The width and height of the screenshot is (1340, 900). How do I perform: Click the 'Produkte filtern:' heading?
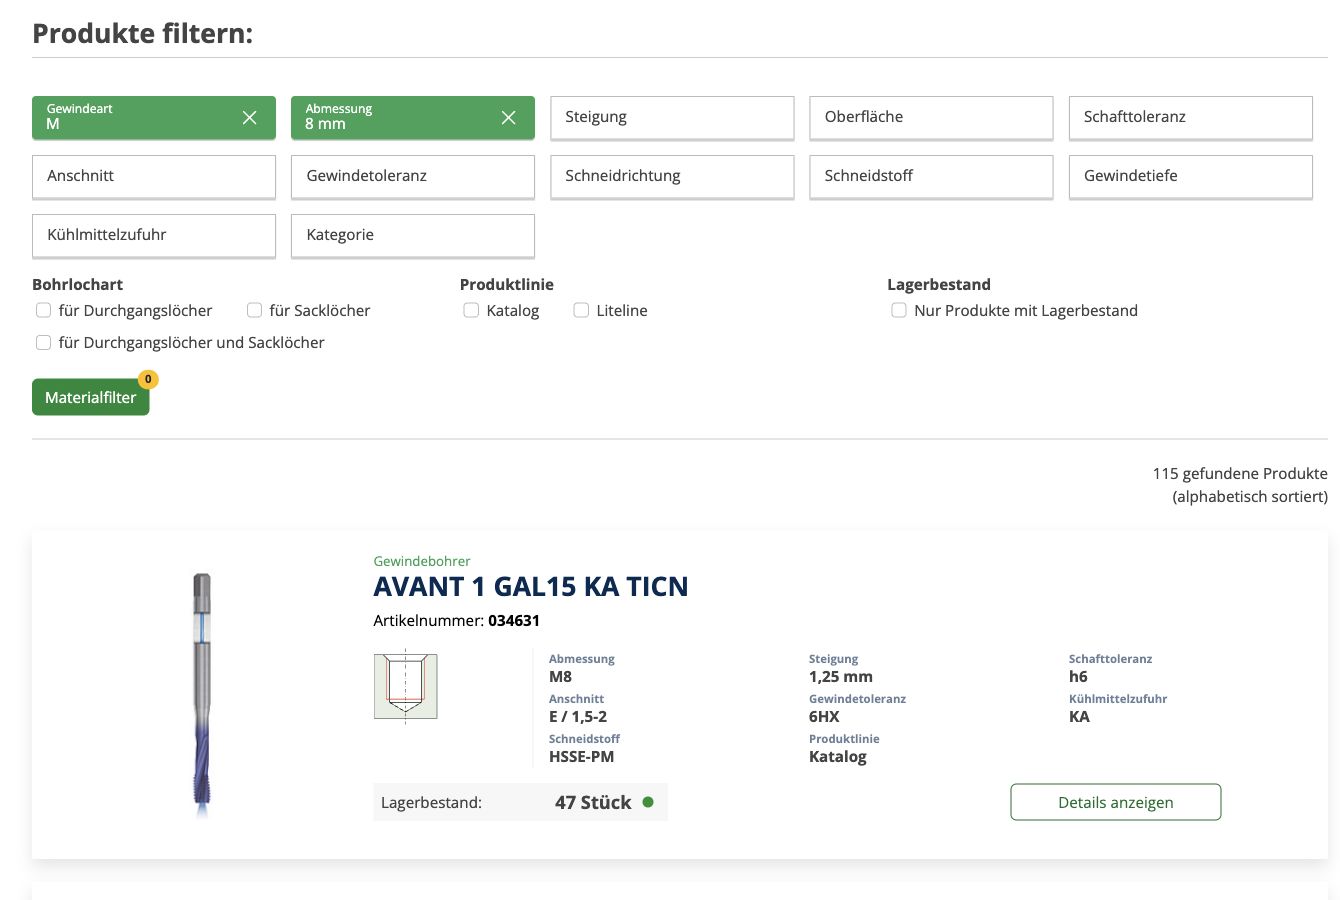(x=143, y=34)
